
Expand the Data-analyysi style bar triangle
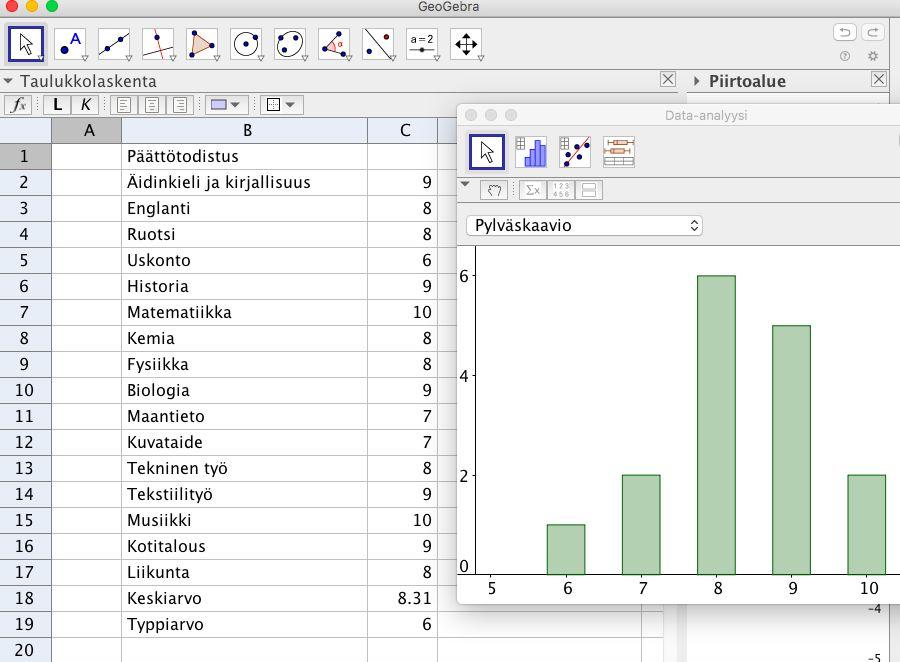(x=465, y=184)
